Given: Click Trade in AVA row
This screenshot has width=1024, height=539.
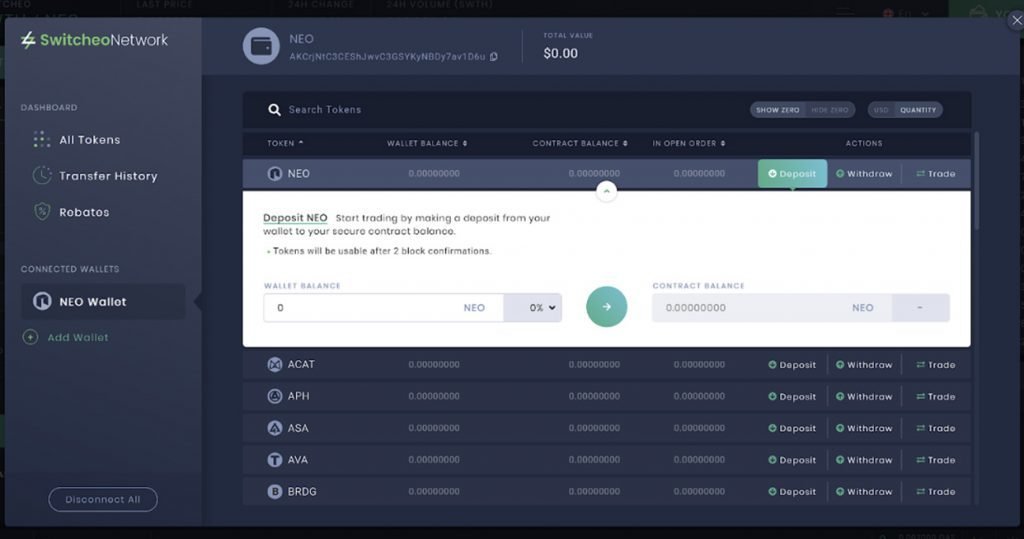Looking at the screenshot, I should pyautogui.click(x=936, y=460).
